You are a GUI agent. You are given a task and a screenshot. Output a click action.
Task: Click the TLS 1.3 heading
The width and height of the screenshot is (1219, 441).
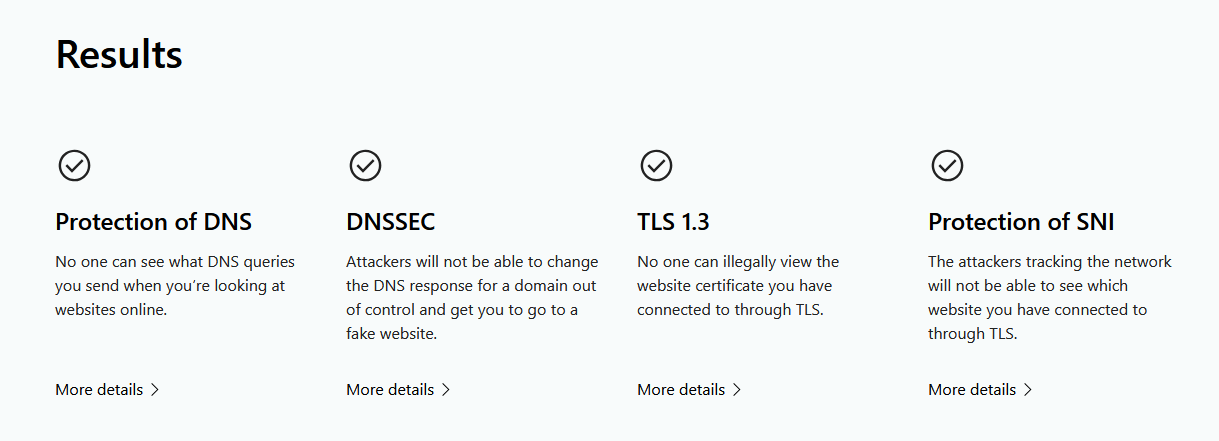[673, 222]
